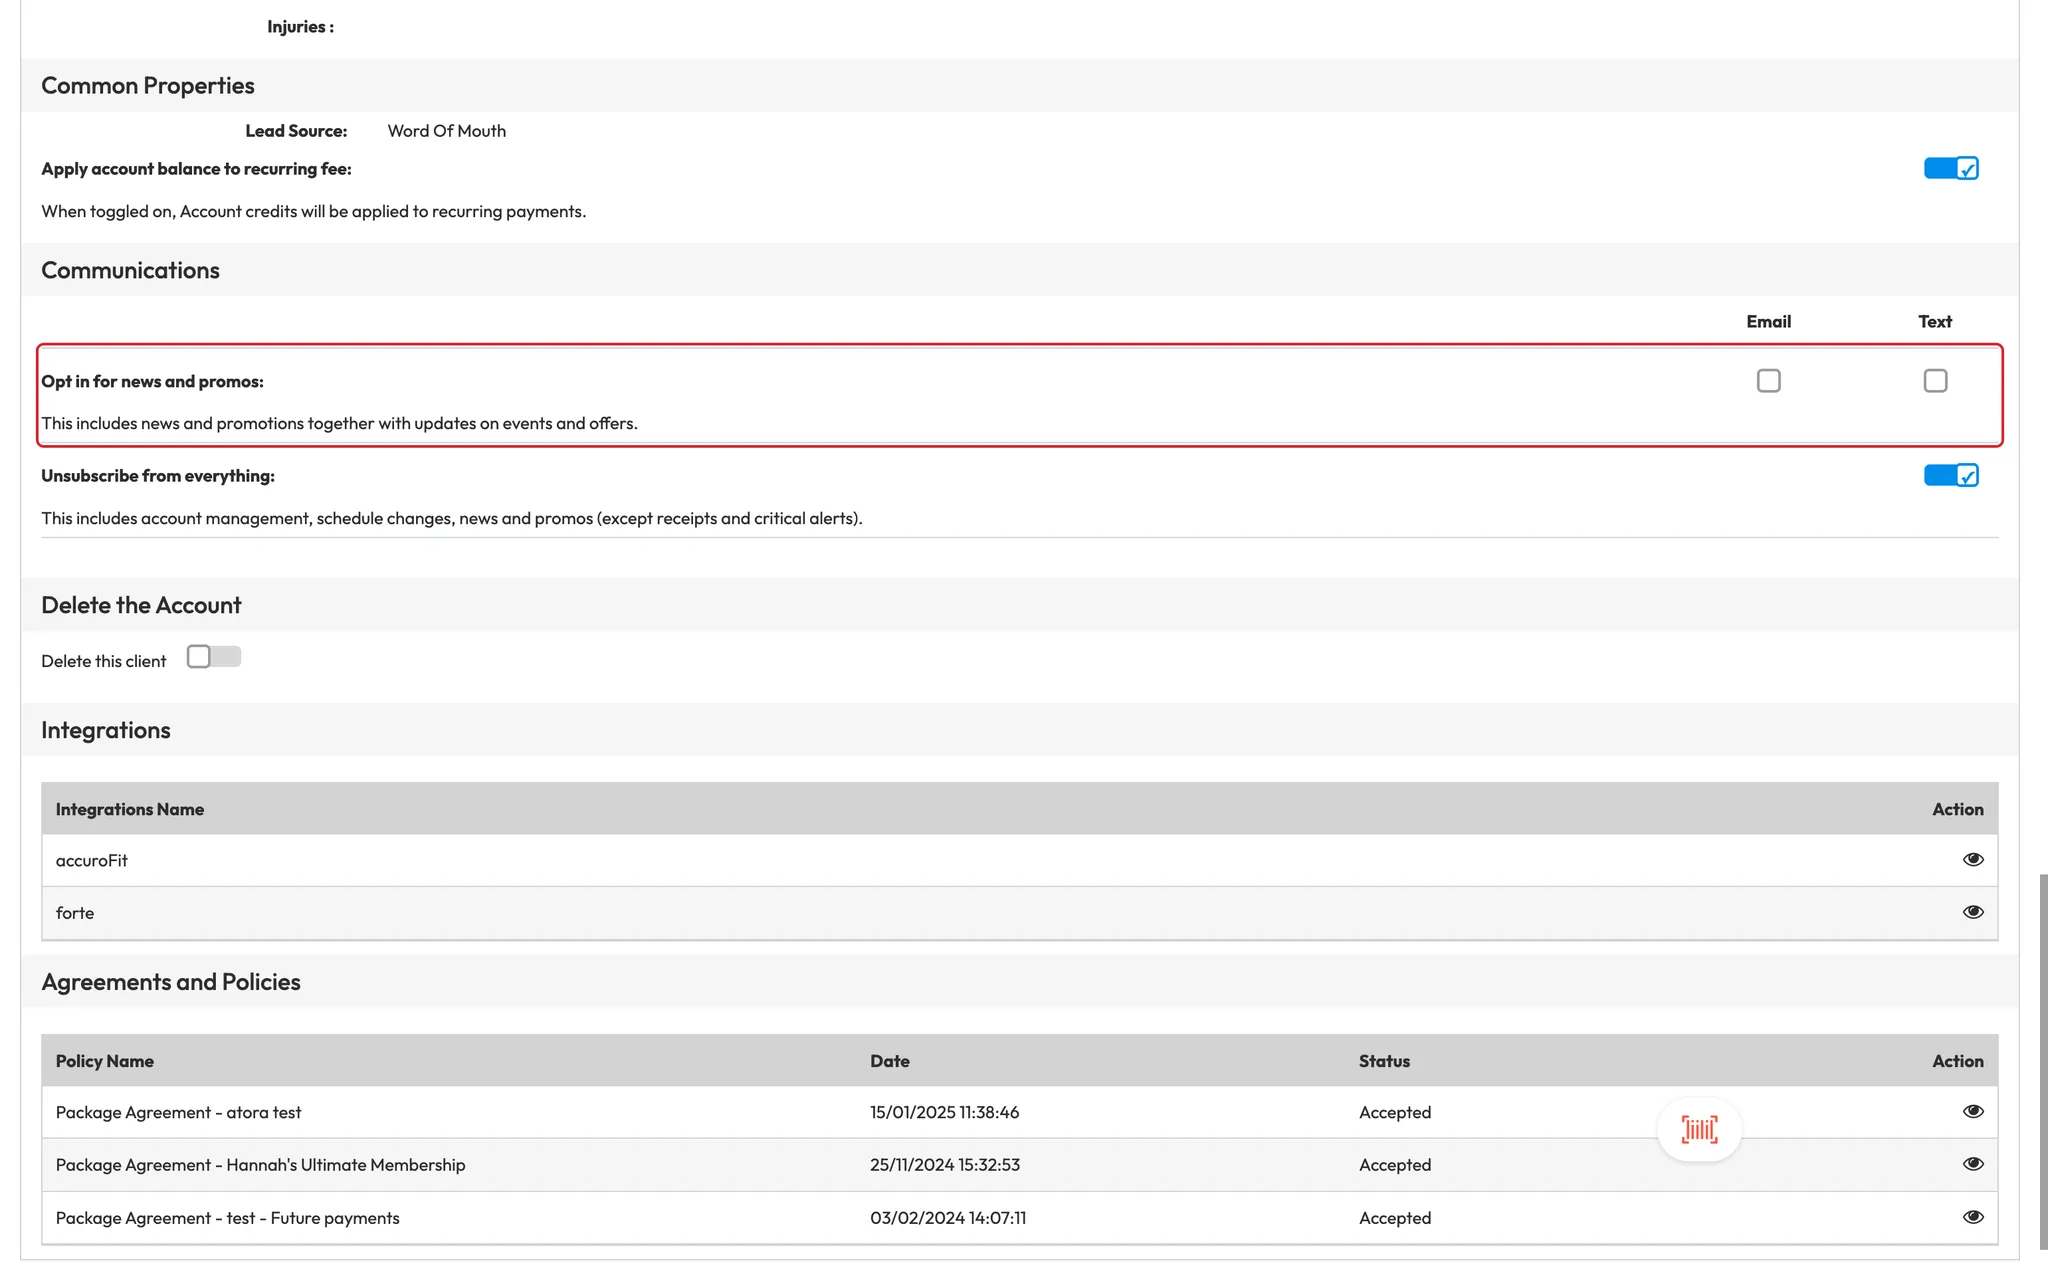View the forte integration eye icon
The image size is (2048, 1273).
pyautogui.click(x=1972, y=912)
